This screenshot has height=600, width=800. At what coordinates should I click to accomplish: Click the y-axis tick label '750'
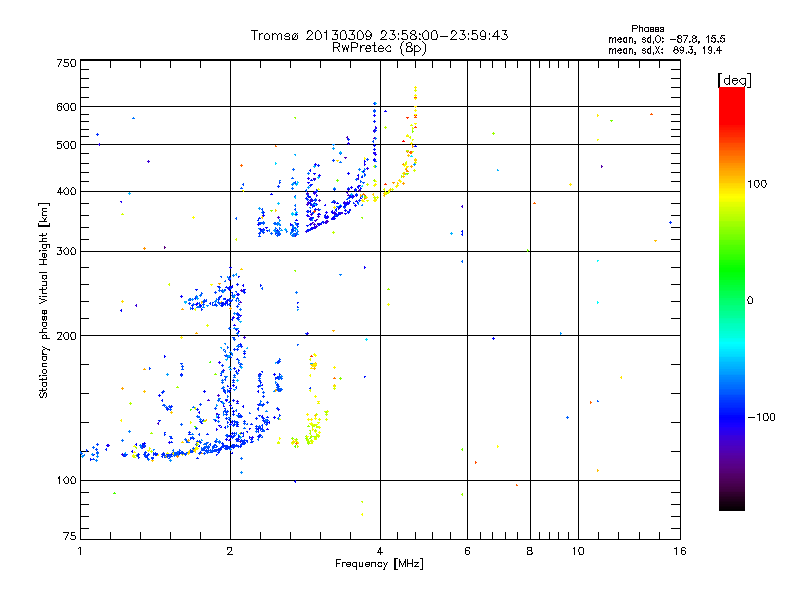pyautogui.click(x=66, y=63)
